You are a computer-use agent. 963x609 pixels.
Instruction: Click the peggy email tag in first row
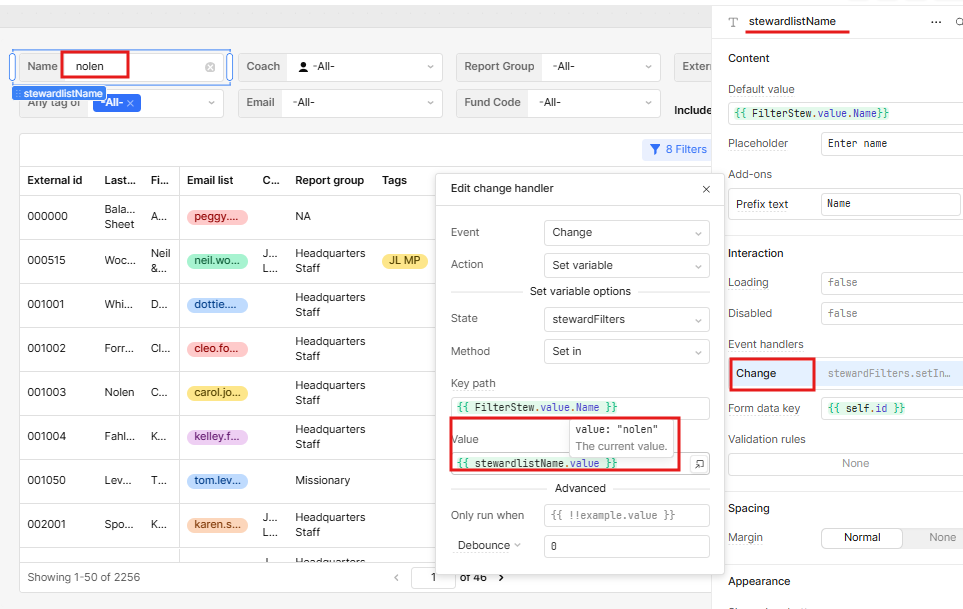pyautogui.click(x=216, y=217)
